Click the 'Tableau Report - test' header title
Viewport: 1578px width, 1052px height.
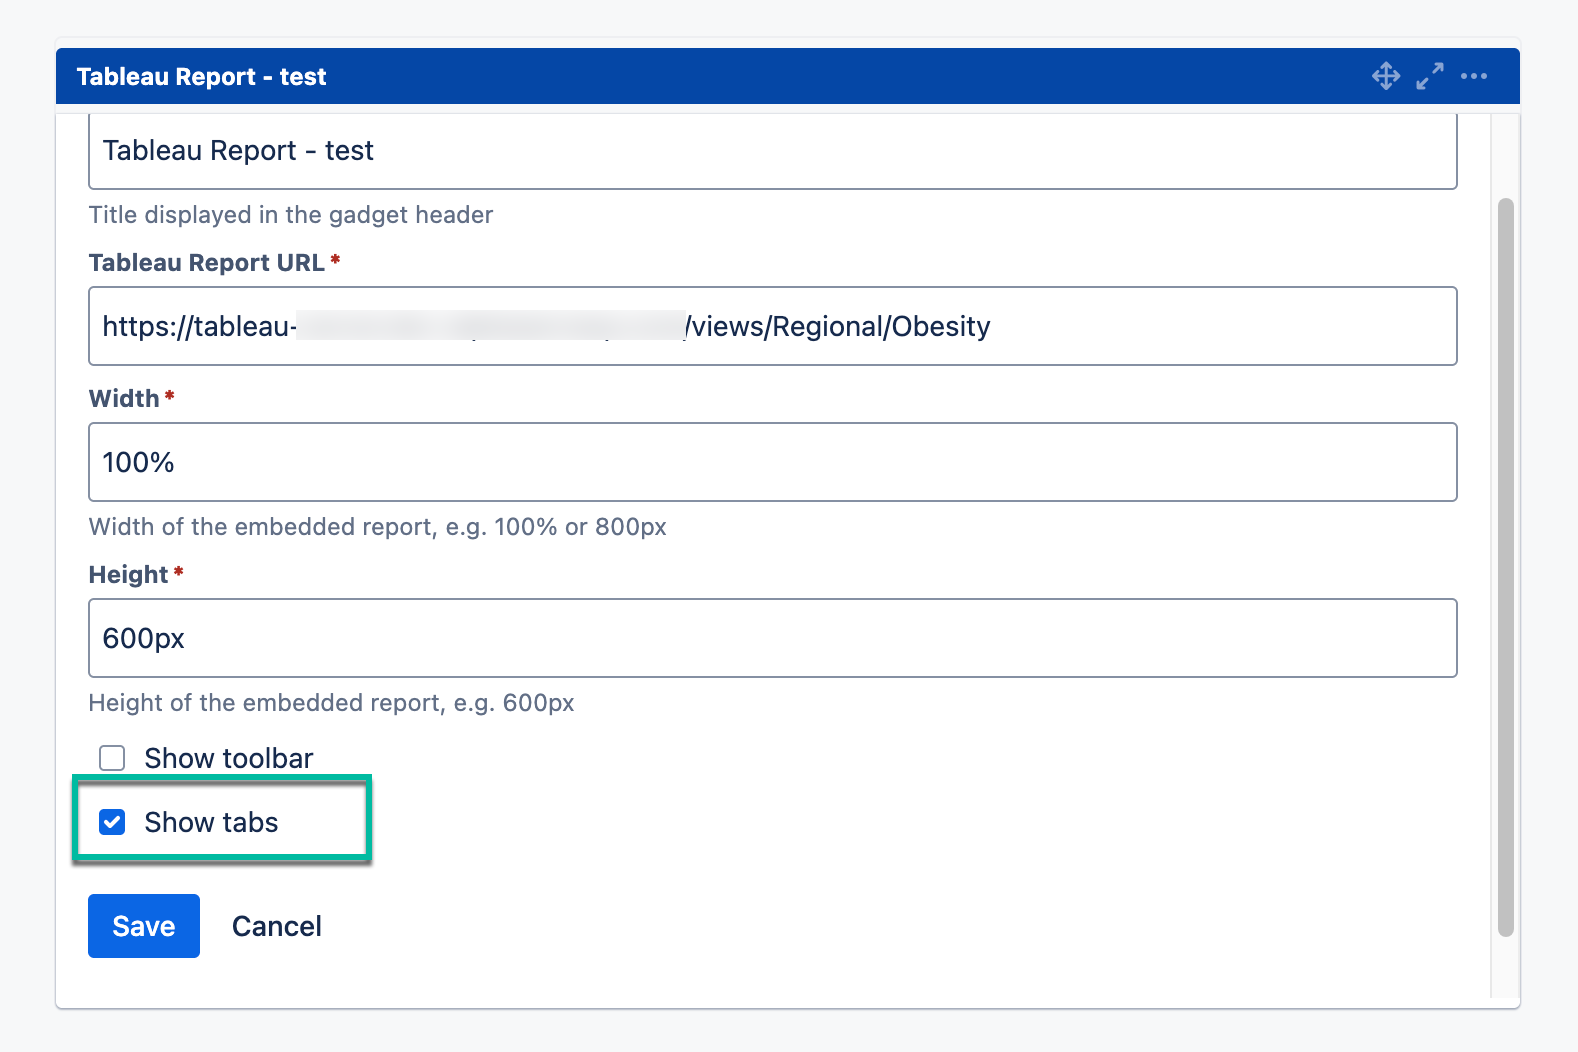[x=201, y=77]
